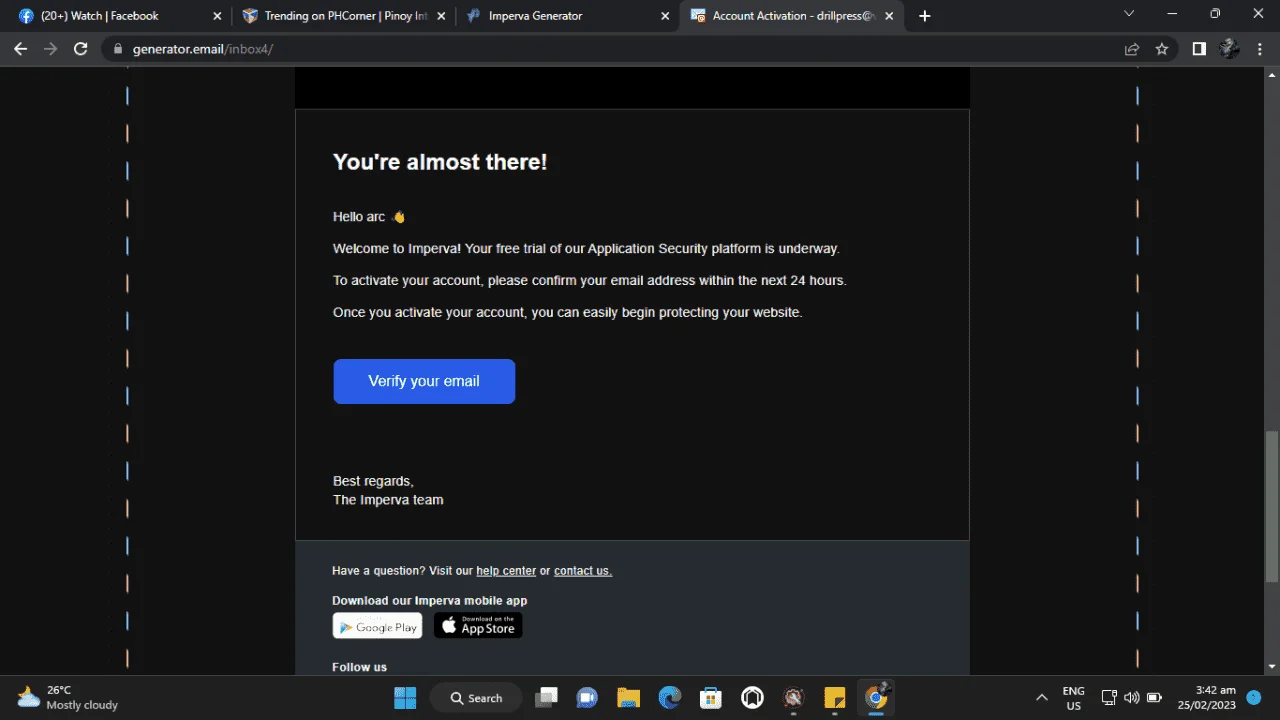Open the blue notification indicator

(x=1254, y=698)
